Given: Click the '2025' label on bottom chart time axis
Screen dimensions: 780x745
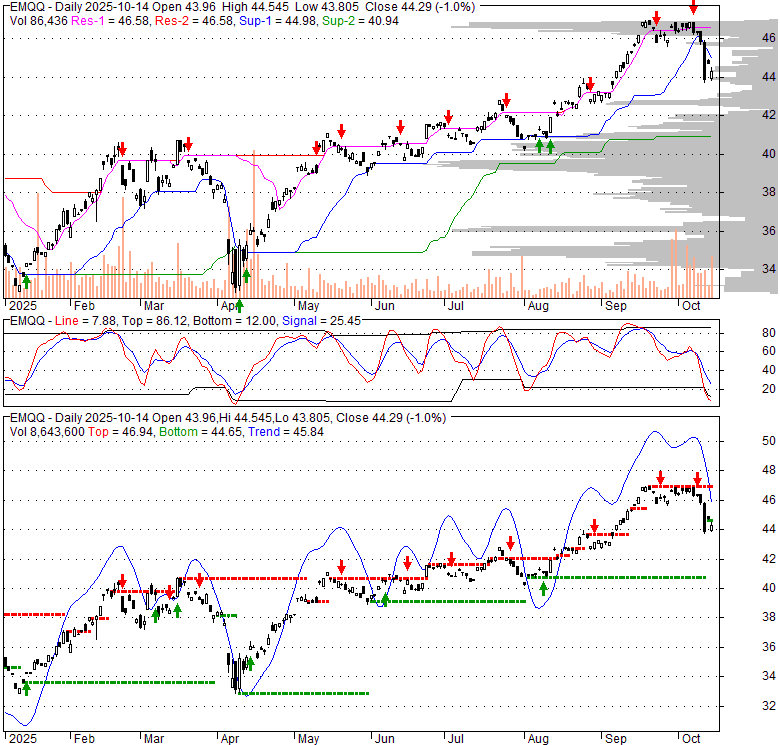Looking at the screenshot, I should pyautogui.click(x=23, y=739).
